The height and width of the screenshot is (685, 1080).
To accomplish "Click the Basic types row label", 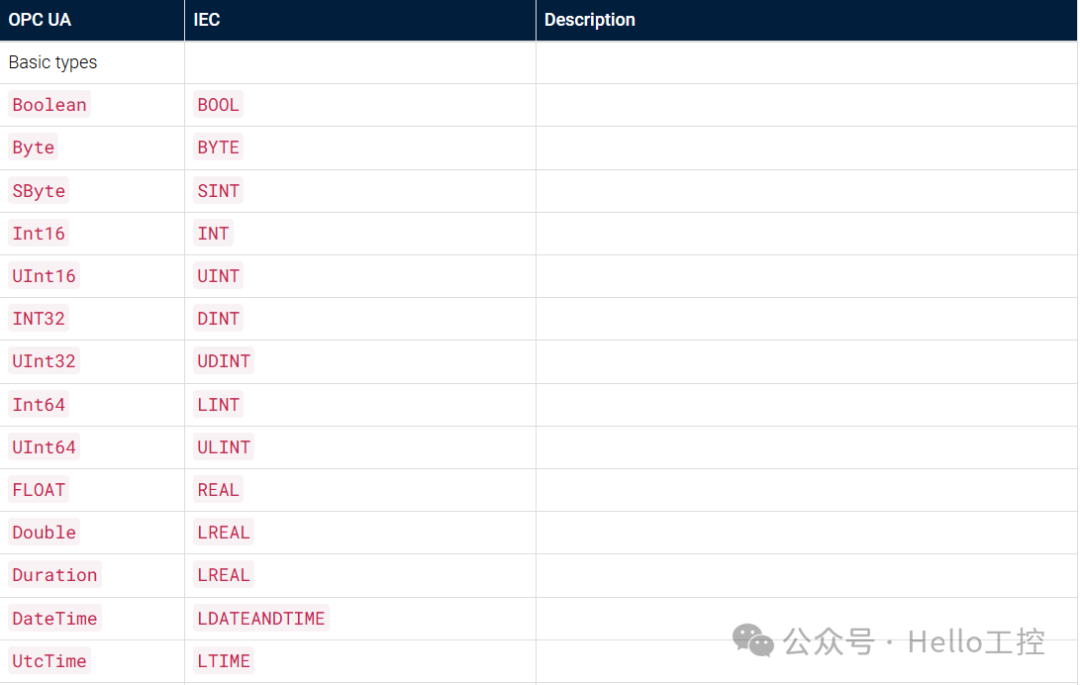I will (x=53, y=62).
